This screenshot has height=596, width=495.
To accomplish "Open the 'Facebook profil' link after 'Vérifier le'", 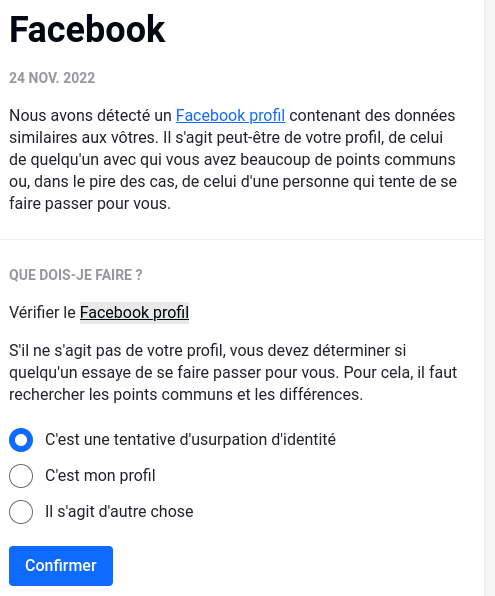I will tap(134, 313).
